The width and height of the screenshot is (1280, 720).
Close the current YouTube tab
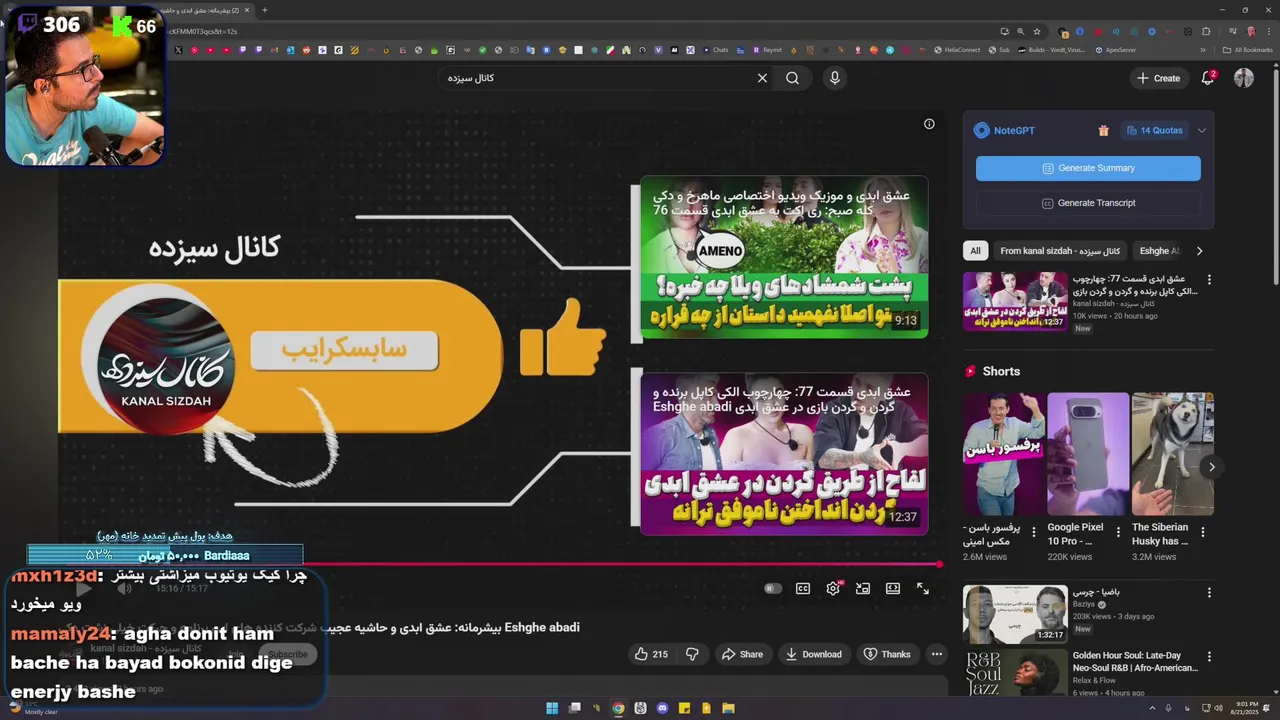click(247, 10)
